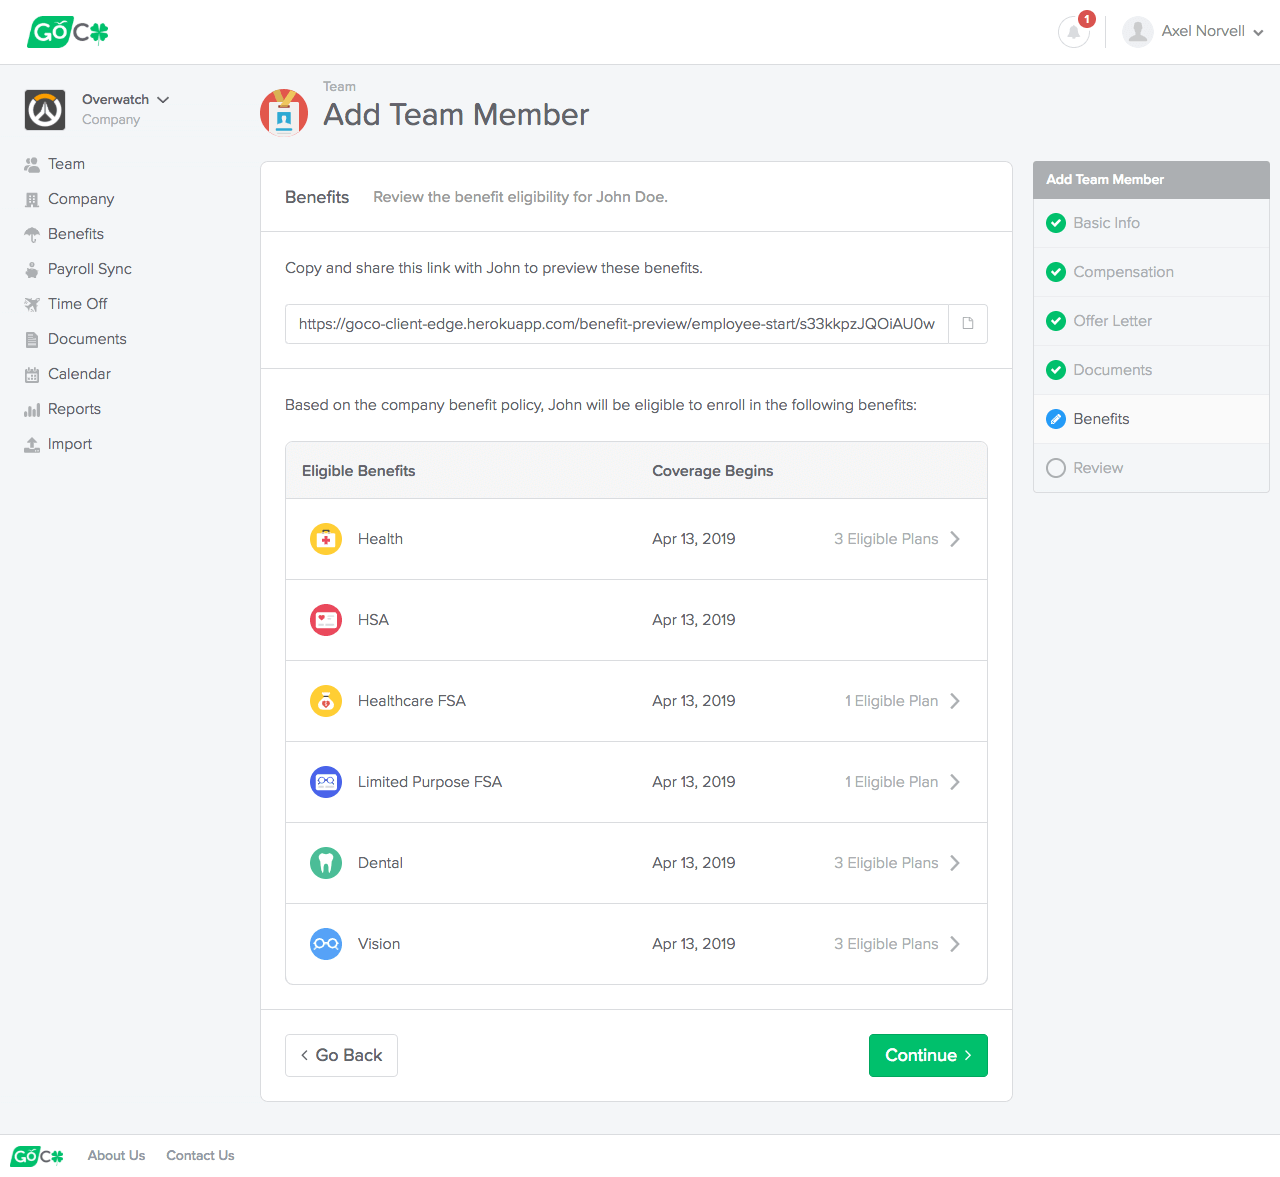
Task: Click the Import sidebar icon
Action: 31,444
